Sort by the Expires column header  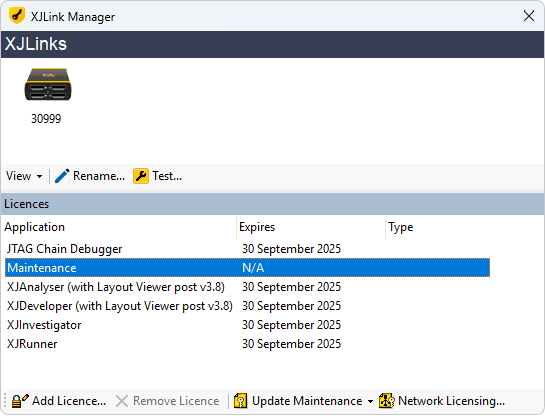coord(311,227)
